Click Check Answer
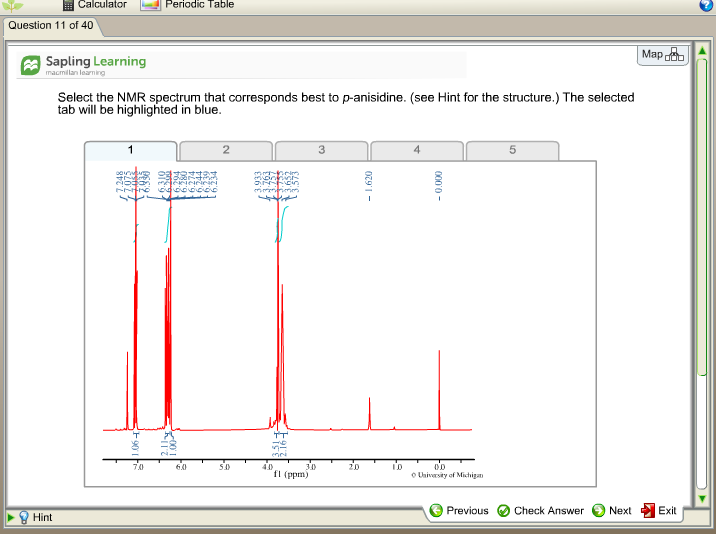This screenshot has width=716, height=537. pyautogui.click(x=540, y=511)
